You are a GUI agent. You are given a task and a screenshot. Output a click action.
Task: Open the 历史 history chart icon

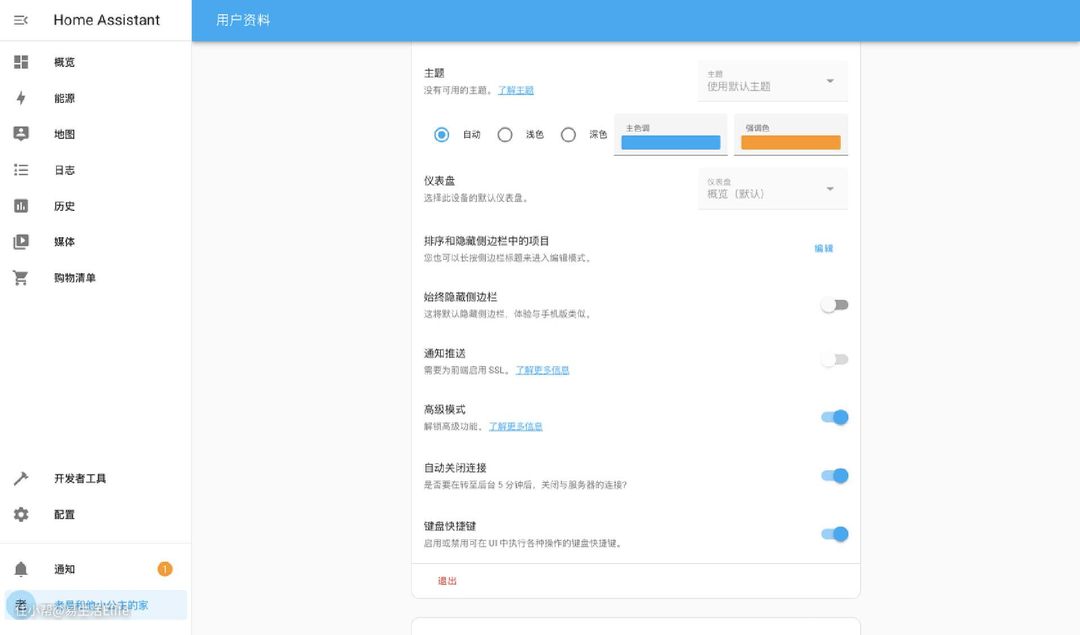click(21, 206)
